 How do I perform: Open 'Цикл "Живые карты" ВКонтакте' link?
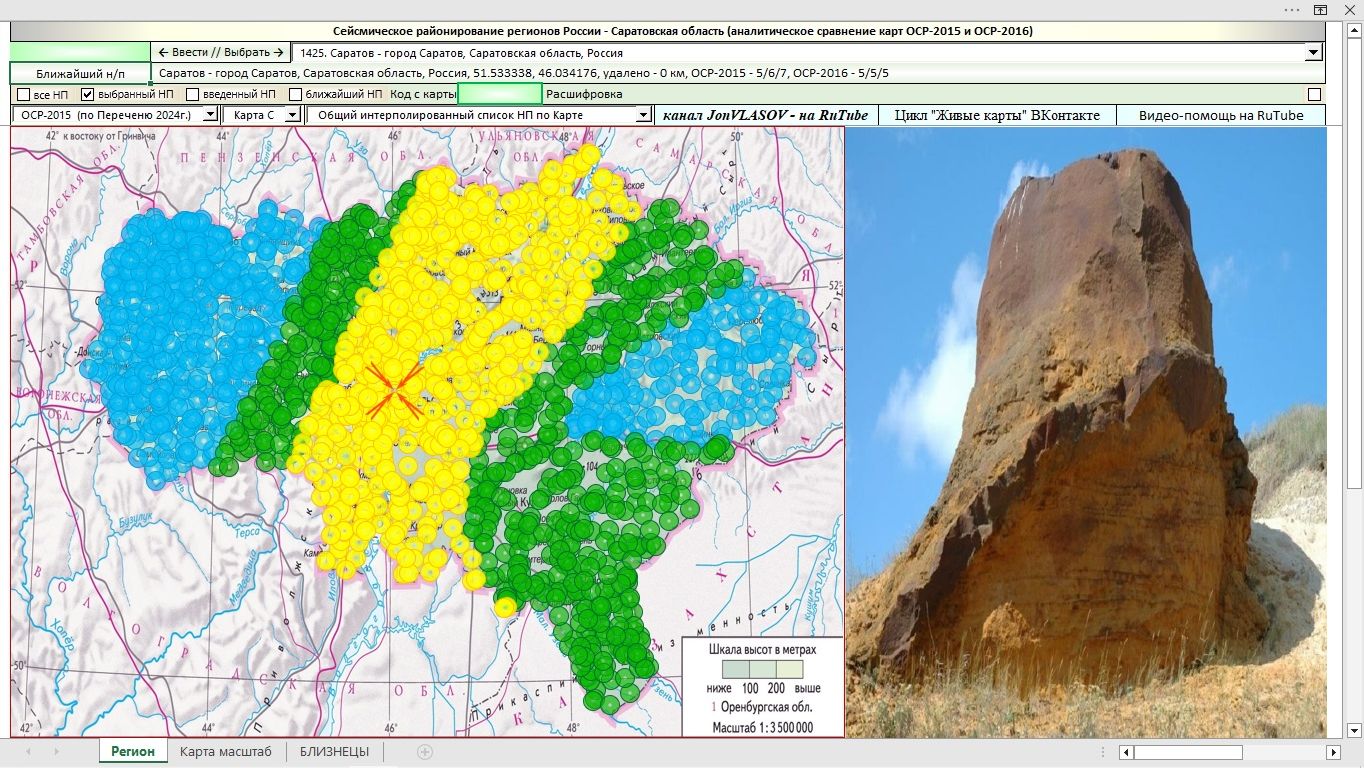coord(996,115)
